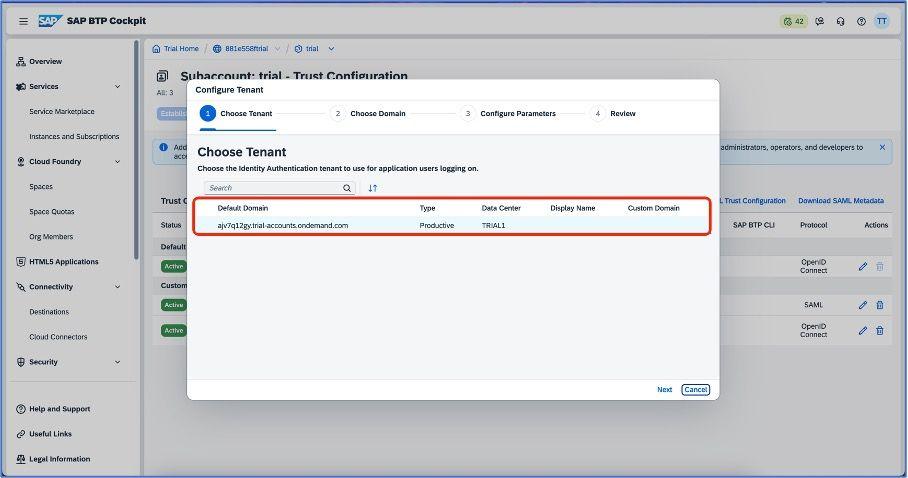Click the Data Center column header

click(x=501, y=208)
